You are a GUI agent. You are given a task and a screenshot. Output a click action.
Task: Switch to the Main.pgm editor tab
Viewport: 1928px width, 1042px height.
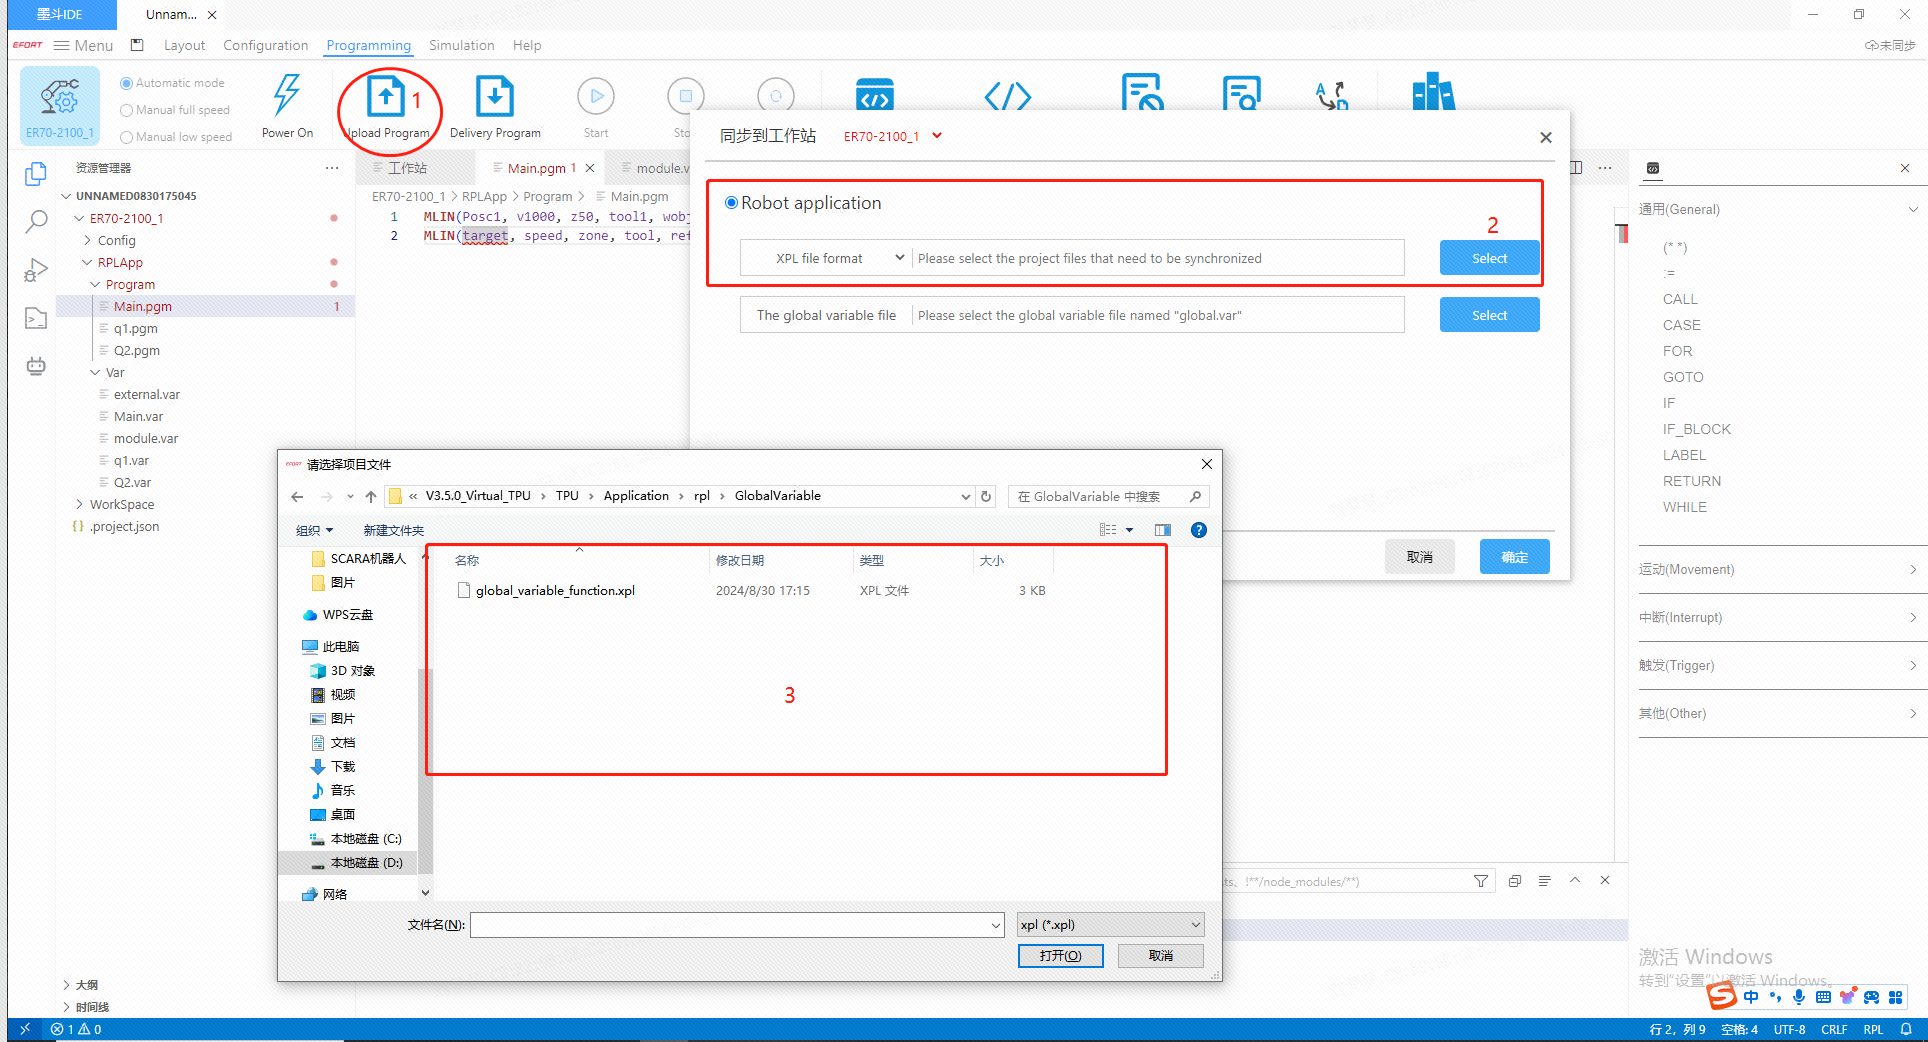[x=536, y=168]
